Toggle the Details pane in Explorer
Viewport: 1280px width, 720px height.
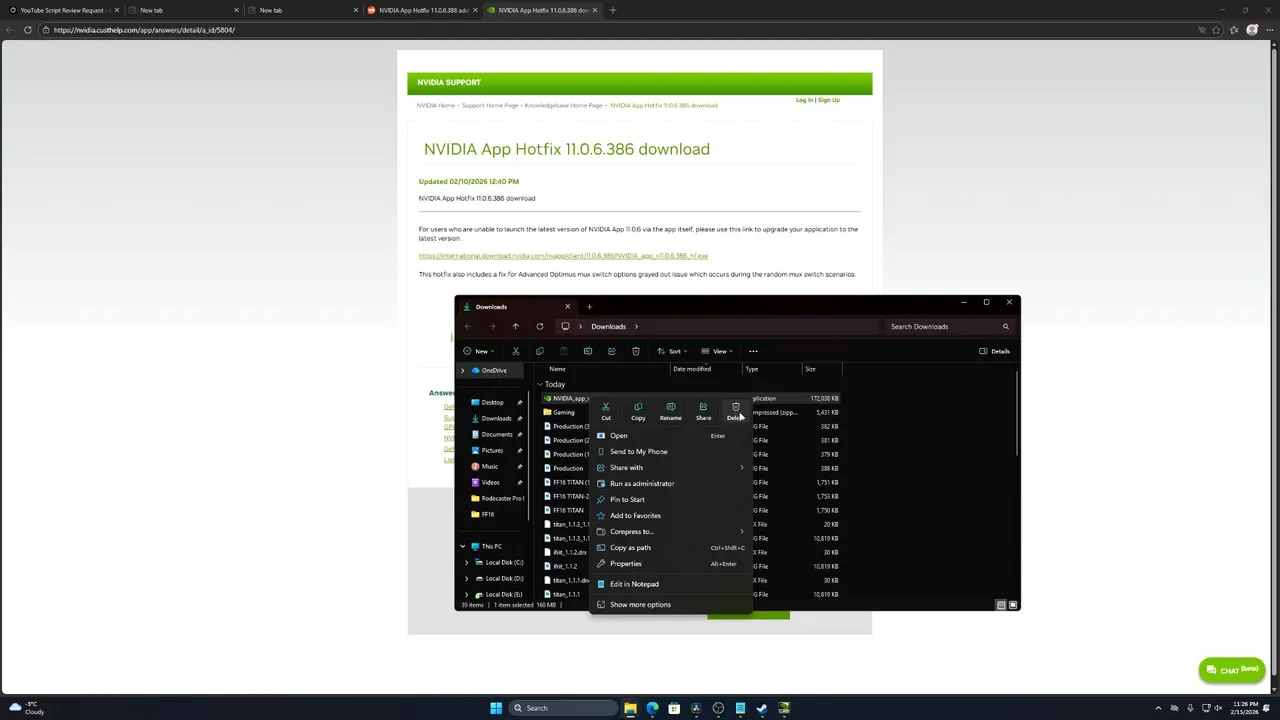994,351
